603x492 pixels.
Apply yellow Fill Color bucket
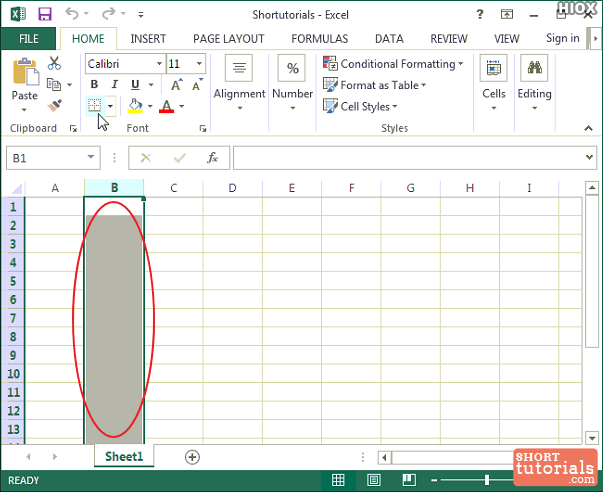(135, 105)
